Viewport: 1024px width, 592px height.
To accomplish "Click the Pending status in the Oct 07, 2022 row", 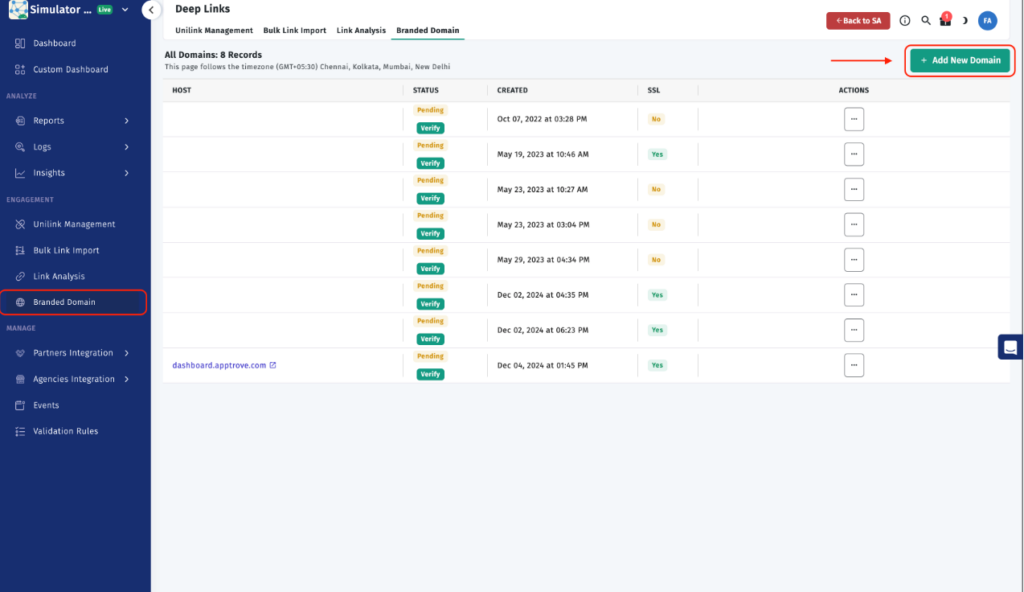I will pyautogui.click(x=430, y=110).
